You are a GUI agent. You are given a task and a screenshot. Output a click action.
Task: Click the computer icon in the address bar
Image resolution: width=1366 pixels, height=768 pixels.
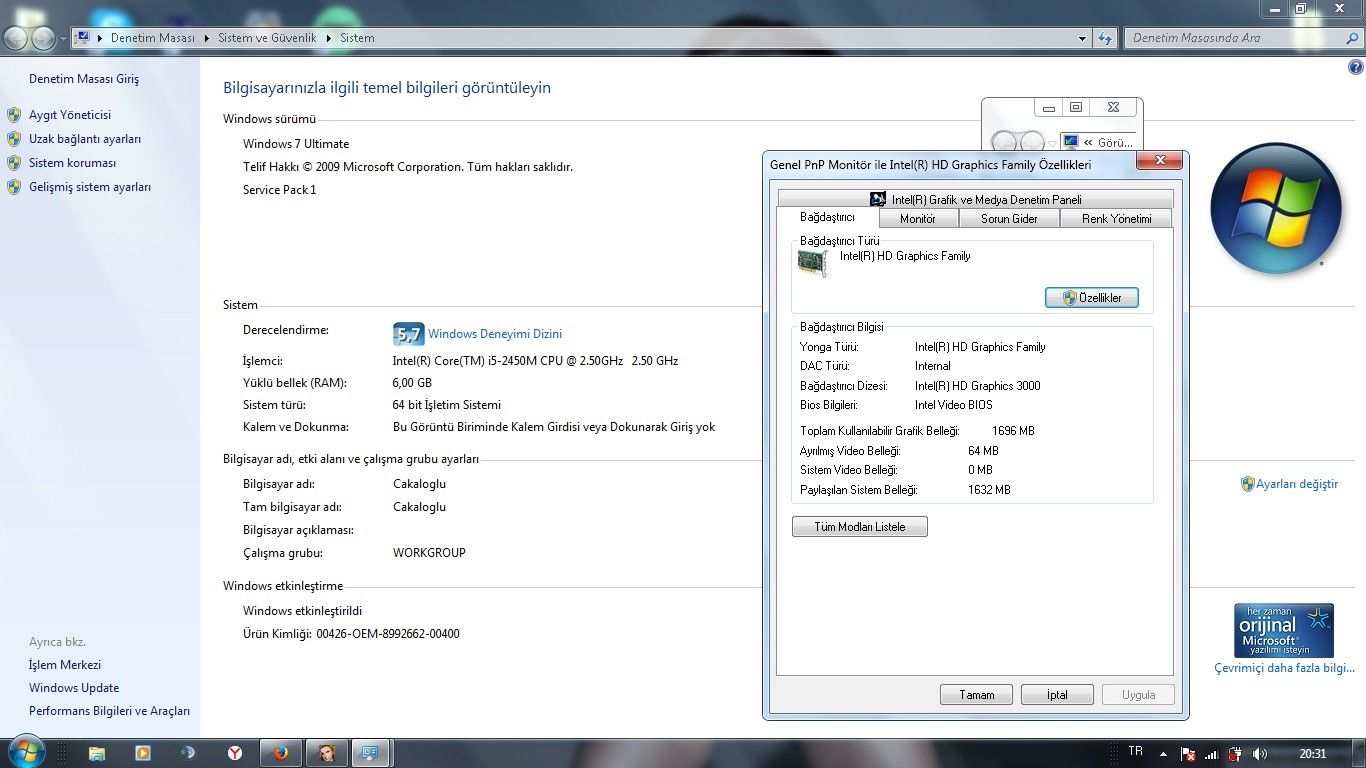pyautogui.click(x=83, y=38)
